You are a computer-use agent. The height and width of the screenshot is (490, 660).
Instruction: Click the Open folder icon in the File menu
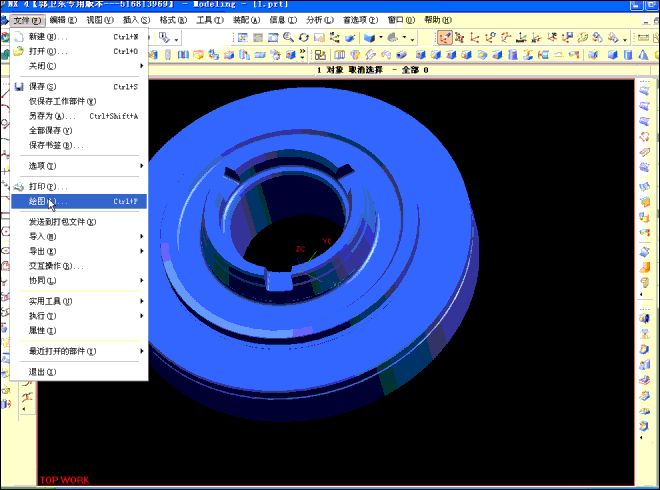click(x=19, y=51)
